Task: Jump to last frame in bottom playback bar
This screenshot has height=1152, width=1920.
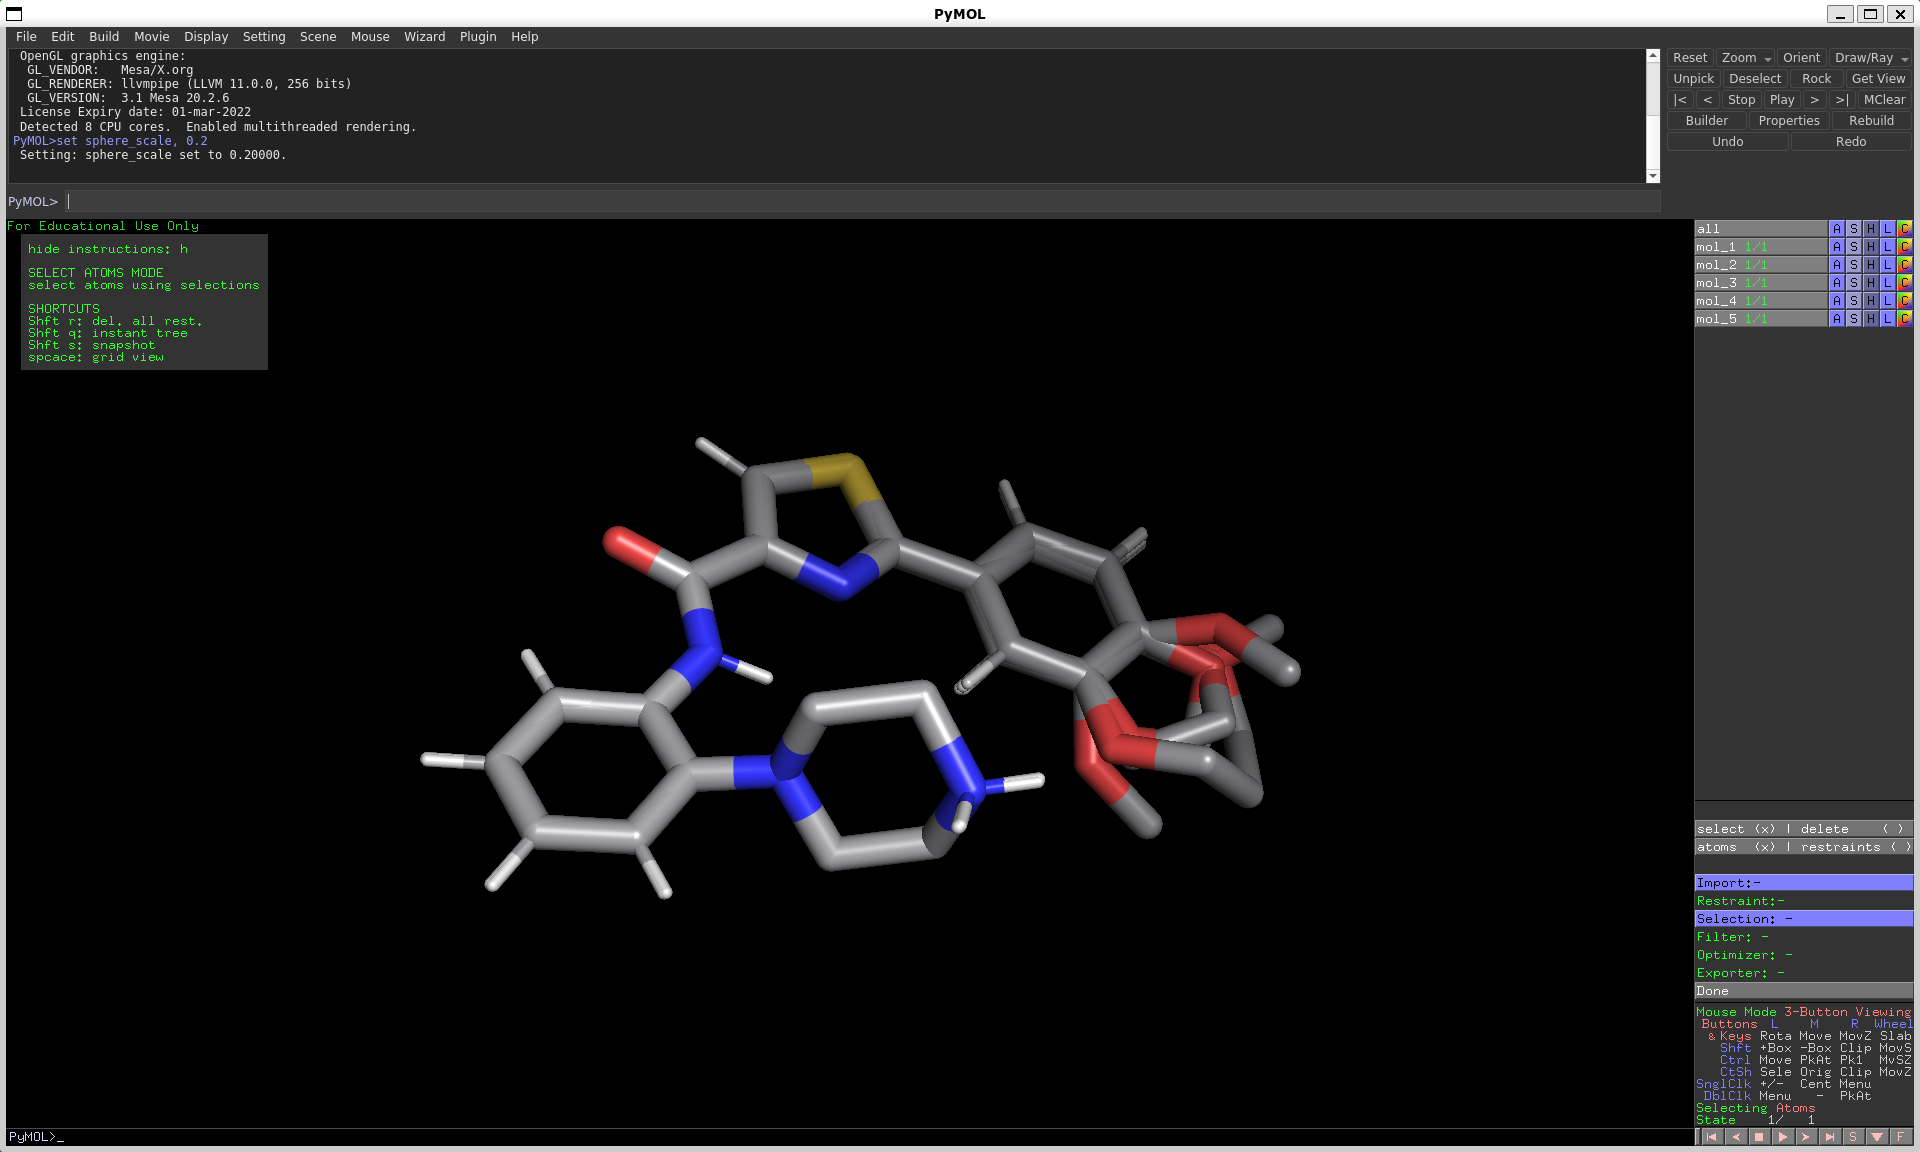Action: (x=1829, y=1137)
